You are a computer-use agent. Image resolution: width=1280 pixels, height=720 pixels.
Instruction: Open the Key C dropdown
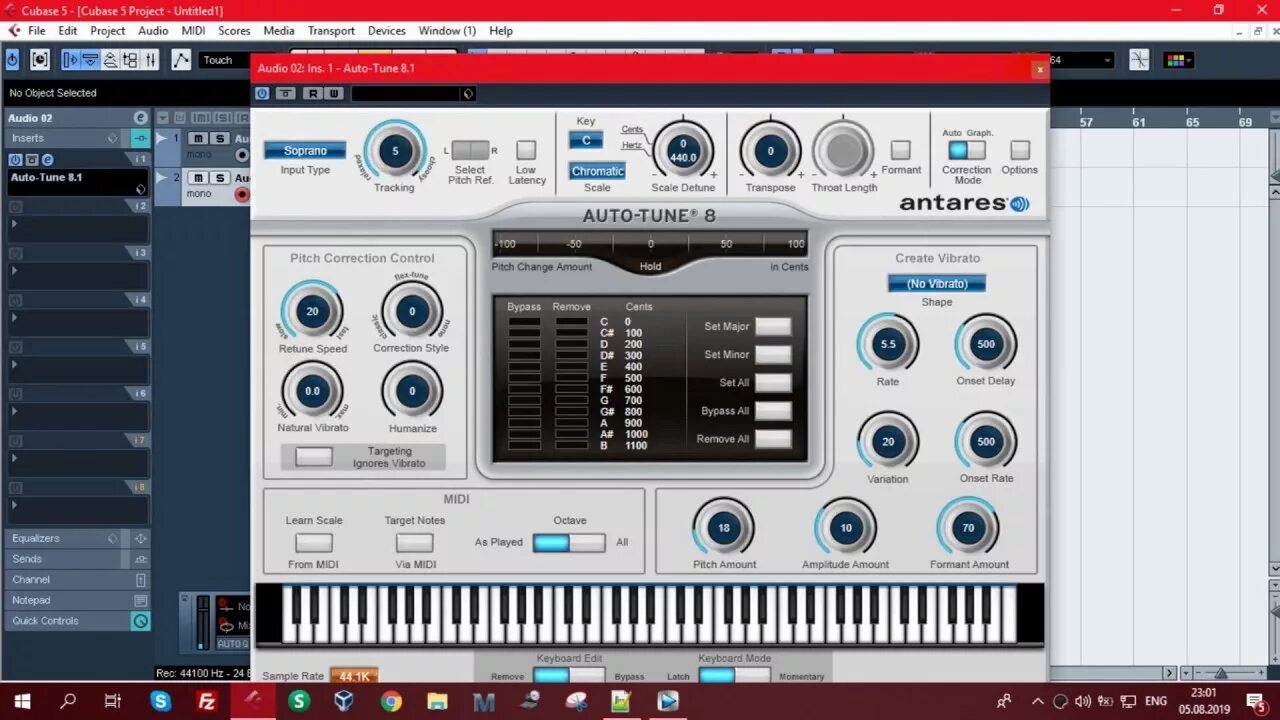point(586,140)
